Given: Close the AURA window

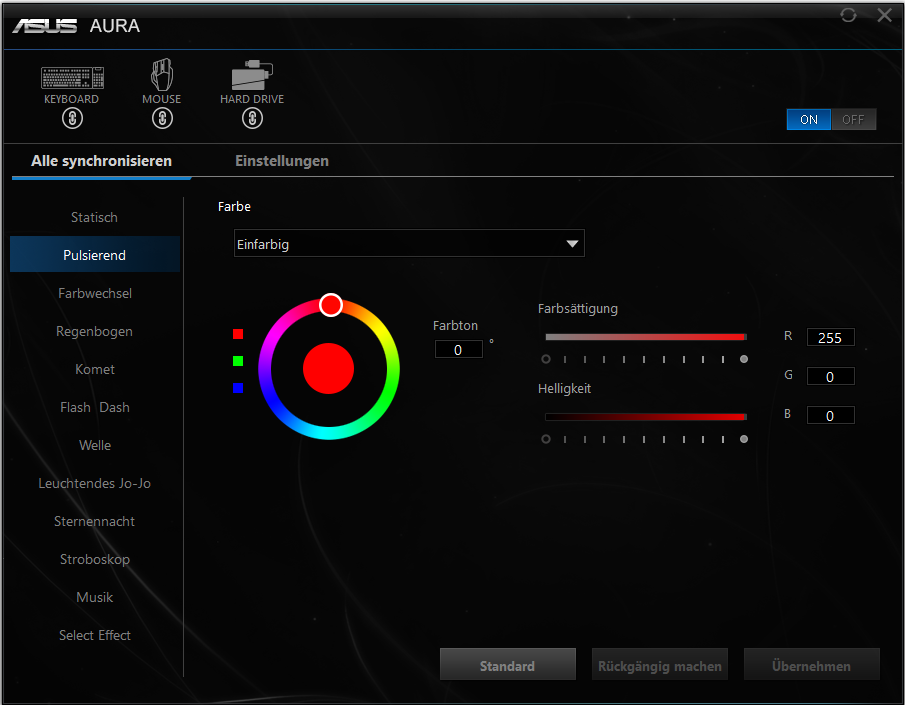Looking at the screenshot, I should [x=884, y=15].
